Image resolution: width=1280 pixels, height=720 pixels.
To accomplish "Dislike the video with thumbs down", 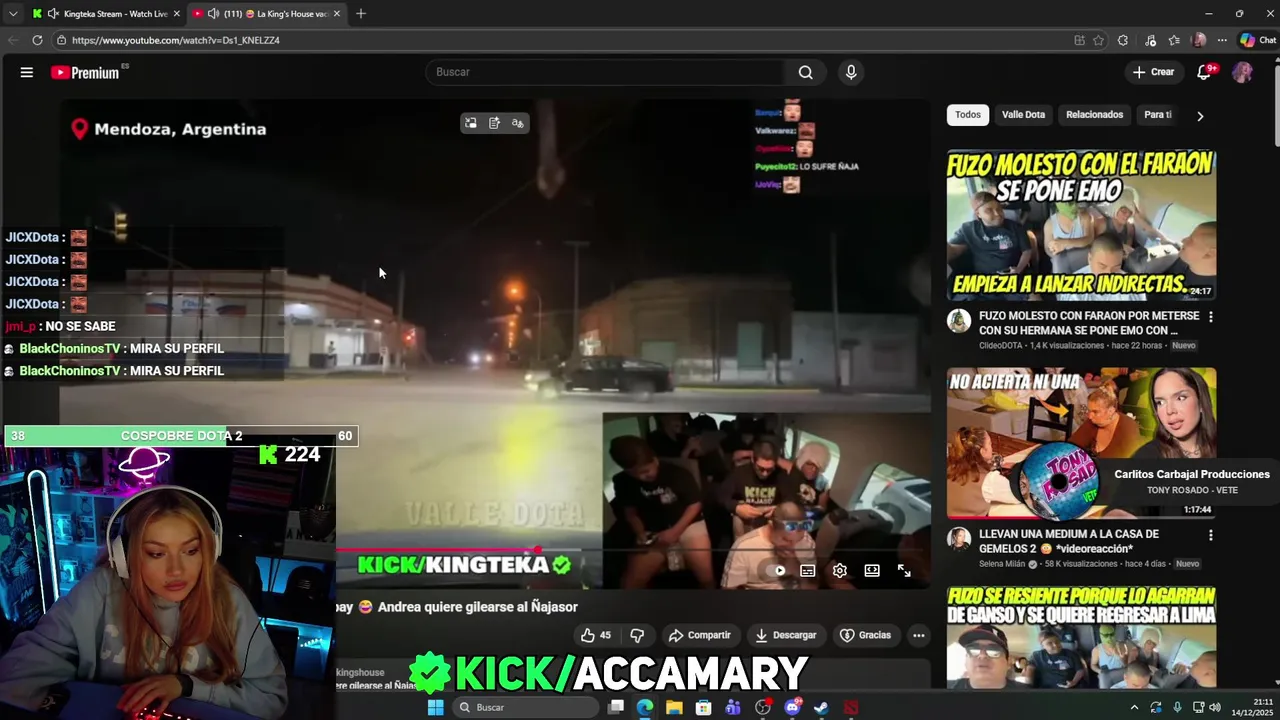I will [637, 635].
